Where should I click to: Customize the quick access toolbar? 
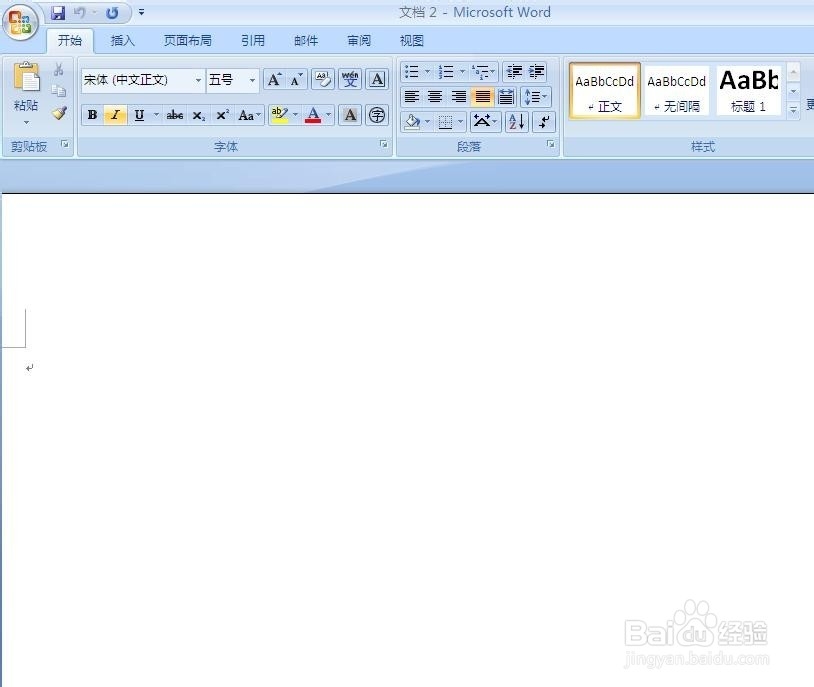coord(141,12)
